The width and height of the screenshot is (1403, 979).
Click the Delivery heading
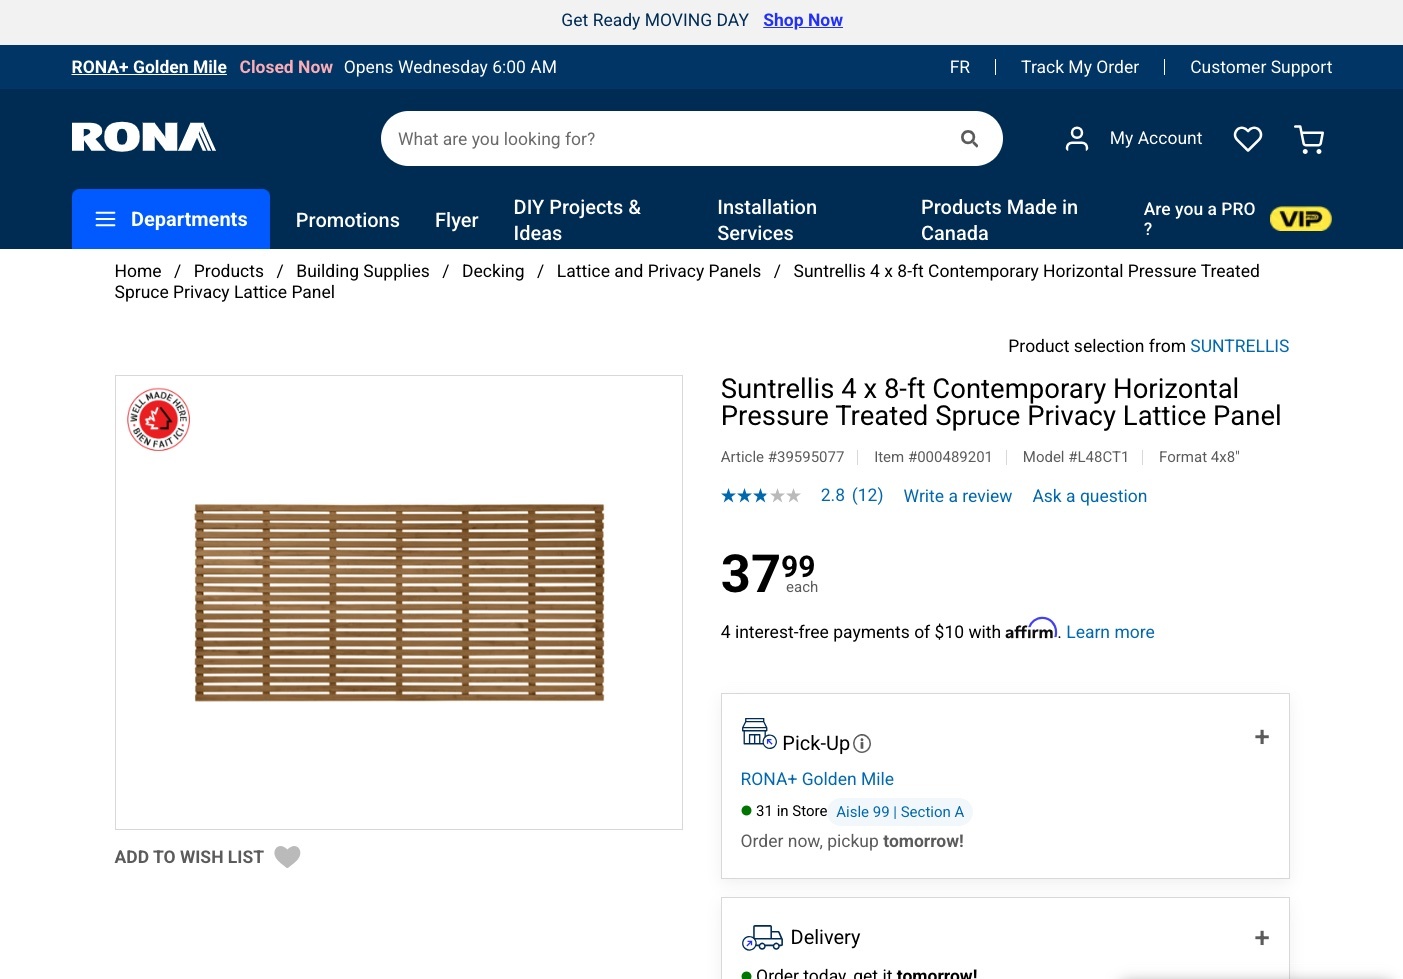825,937
